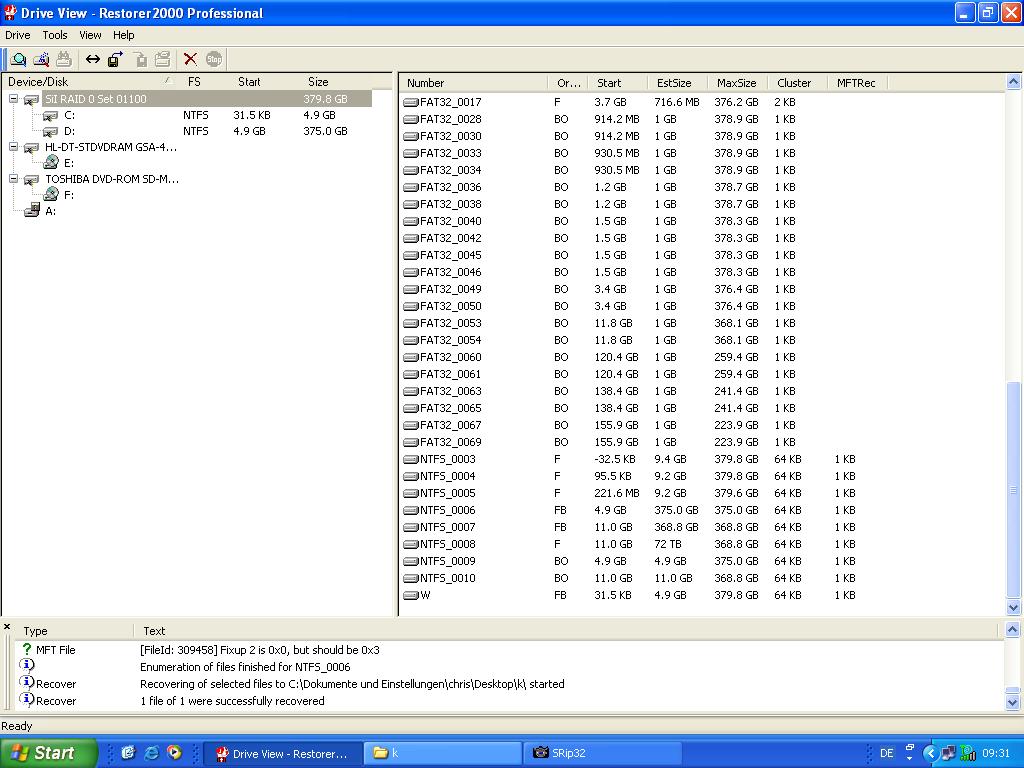The image size is (1024, 768).
Task: Click the partition list scrollbar up arrow
Action: pos(1013,82)
